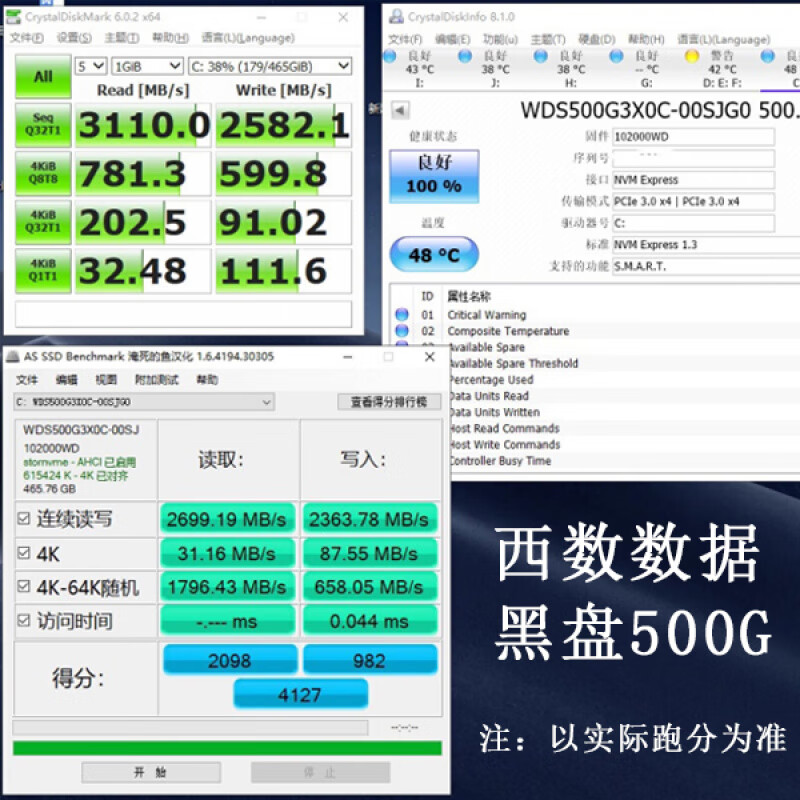Run the Seq Q32T1 test
The width and height of the screenshot is (800, 800).
[43, 125]
